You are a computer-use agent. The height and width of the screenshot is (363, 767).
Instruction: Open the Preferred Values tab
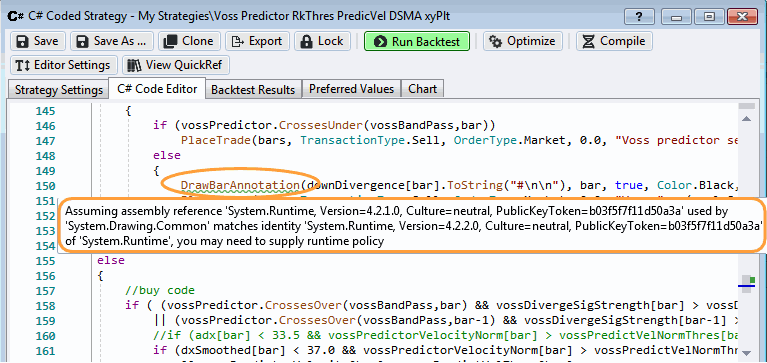coord(351,89)
